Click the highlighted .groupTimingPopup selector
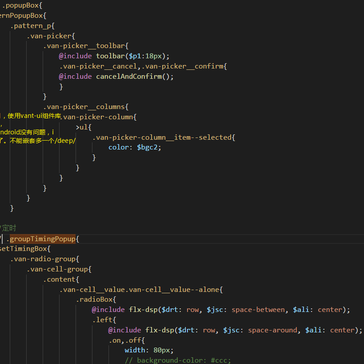The width and height of the screenshot is (364, 364). [x=42, y=239]
